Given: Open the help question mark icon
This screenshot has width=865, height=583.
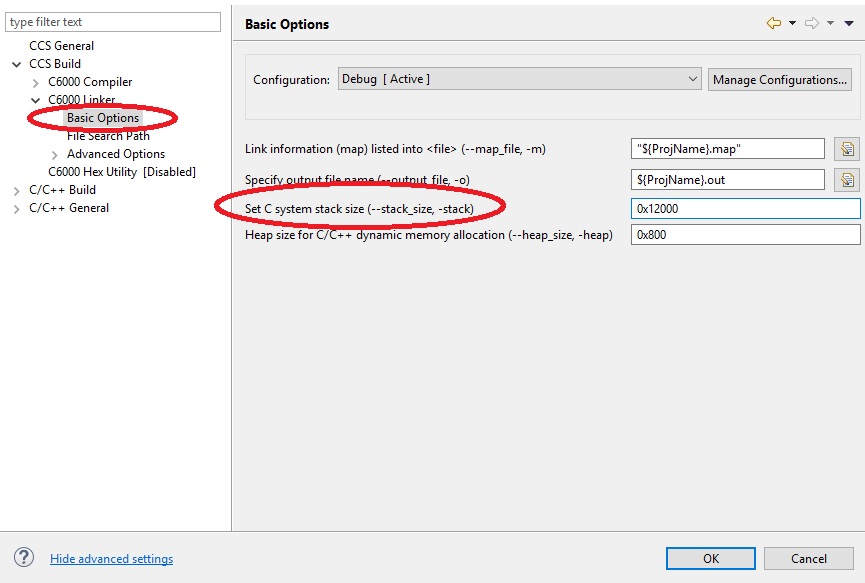Looking at the screenshot, I should tap(25, 558).
